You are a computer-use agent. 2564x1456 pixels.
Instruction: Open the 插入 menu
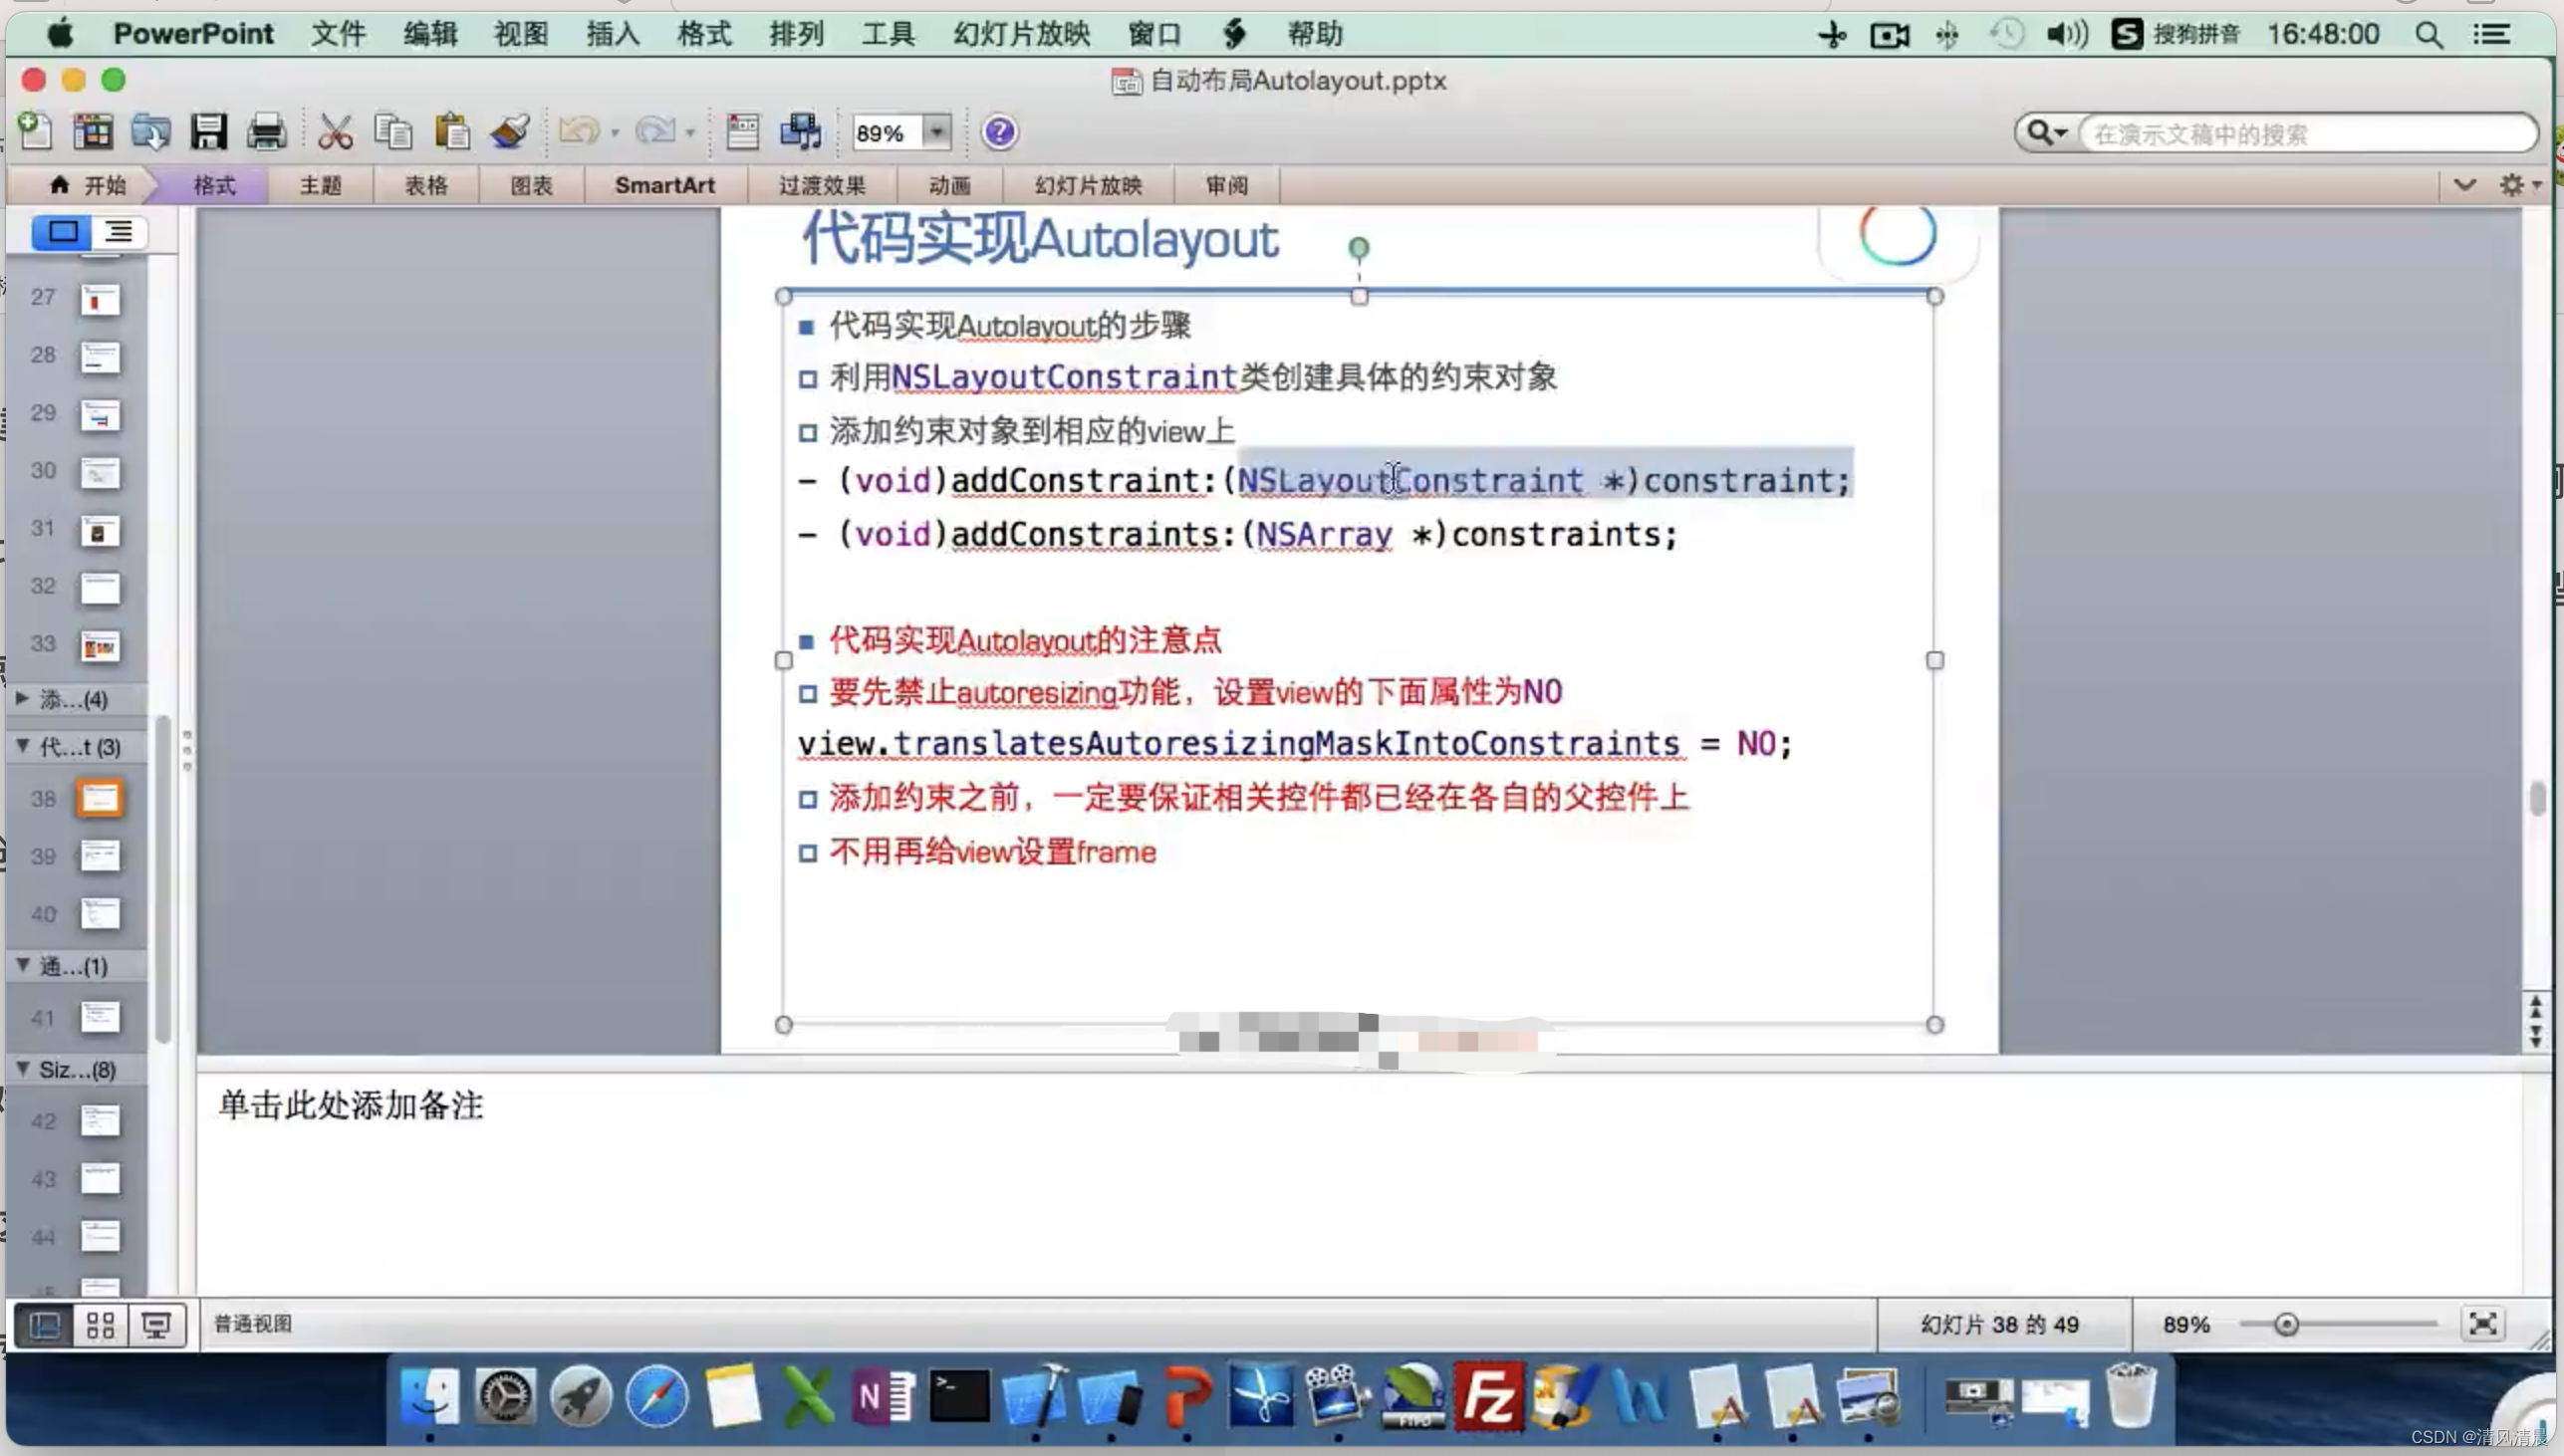click(x=610, y=32)
